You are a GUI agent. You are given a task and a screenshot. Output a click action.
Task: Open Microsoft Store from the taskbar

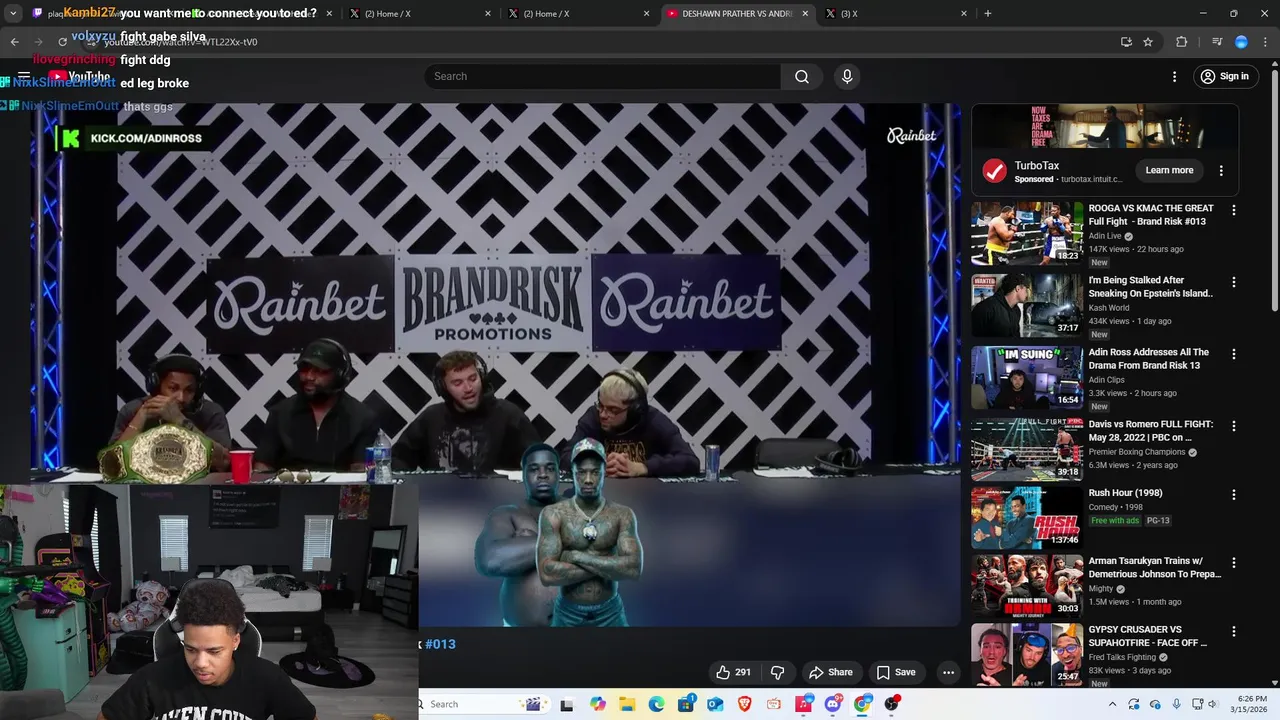(x=686, y=704)
